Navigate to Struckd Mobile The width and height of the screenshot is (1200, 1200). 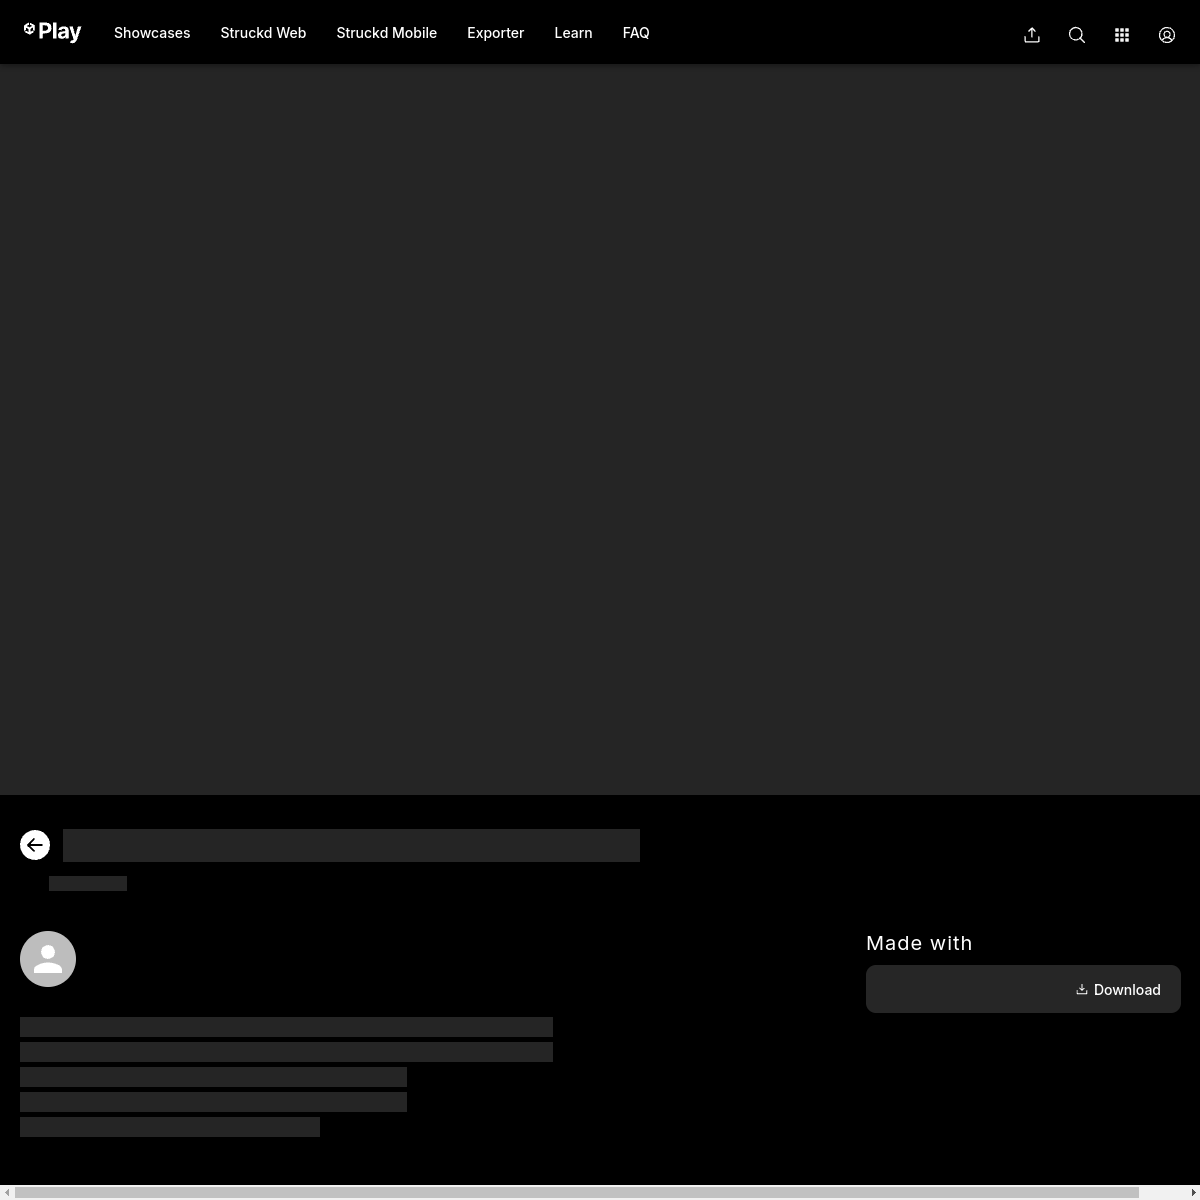pyautogui.click(x=386, y=33)
